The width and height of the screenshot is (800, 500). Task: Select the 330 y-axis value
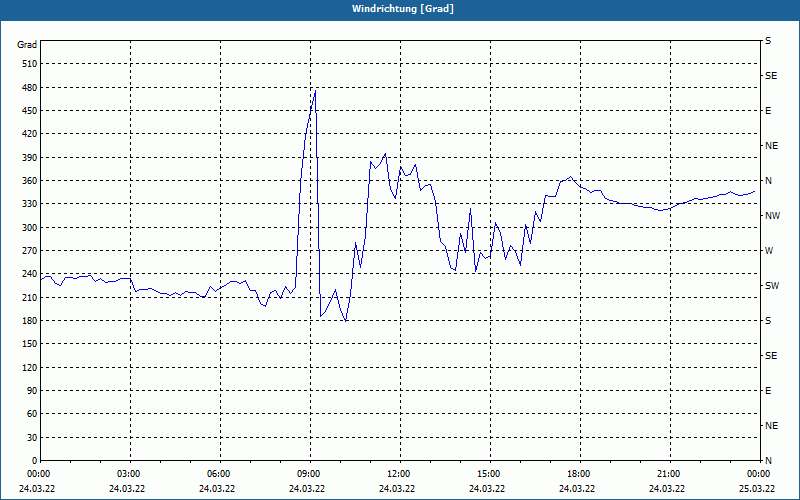[x=30, y=204]
